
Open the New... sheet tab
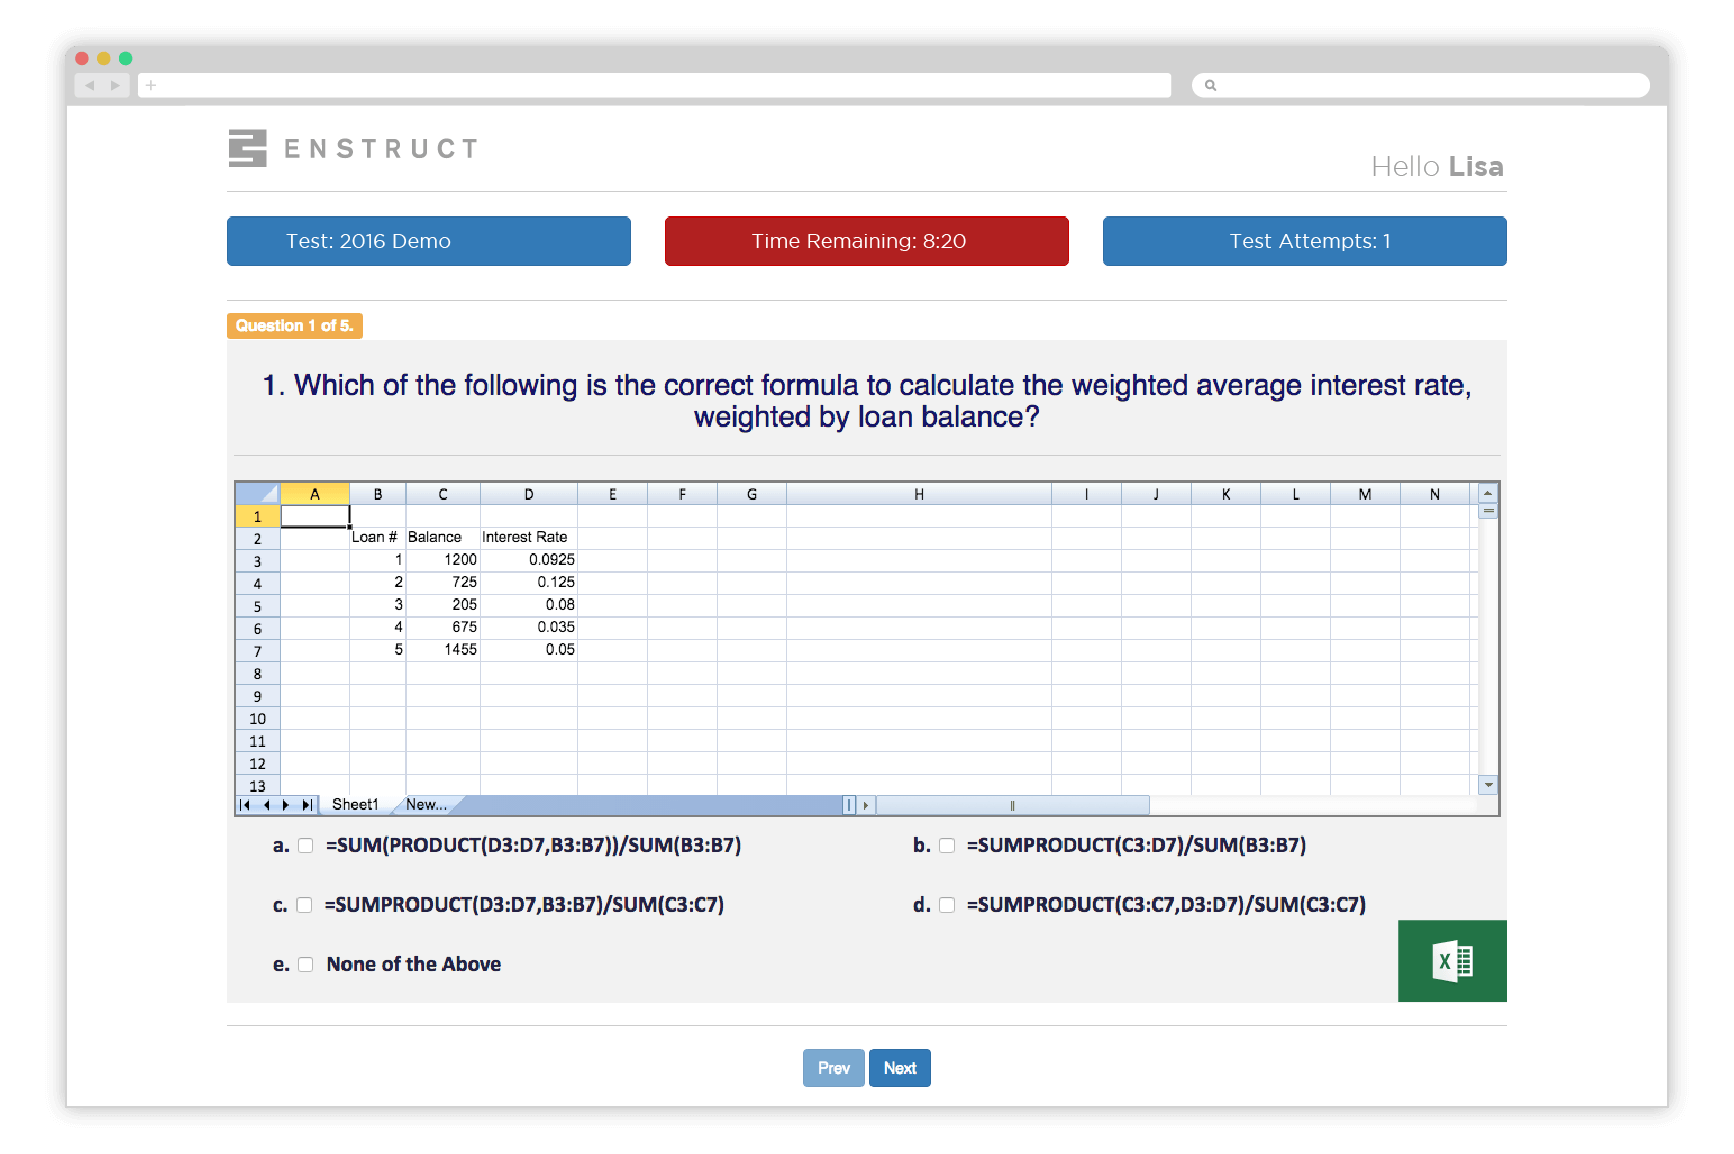pyautogui.click(x=427, y=805)
